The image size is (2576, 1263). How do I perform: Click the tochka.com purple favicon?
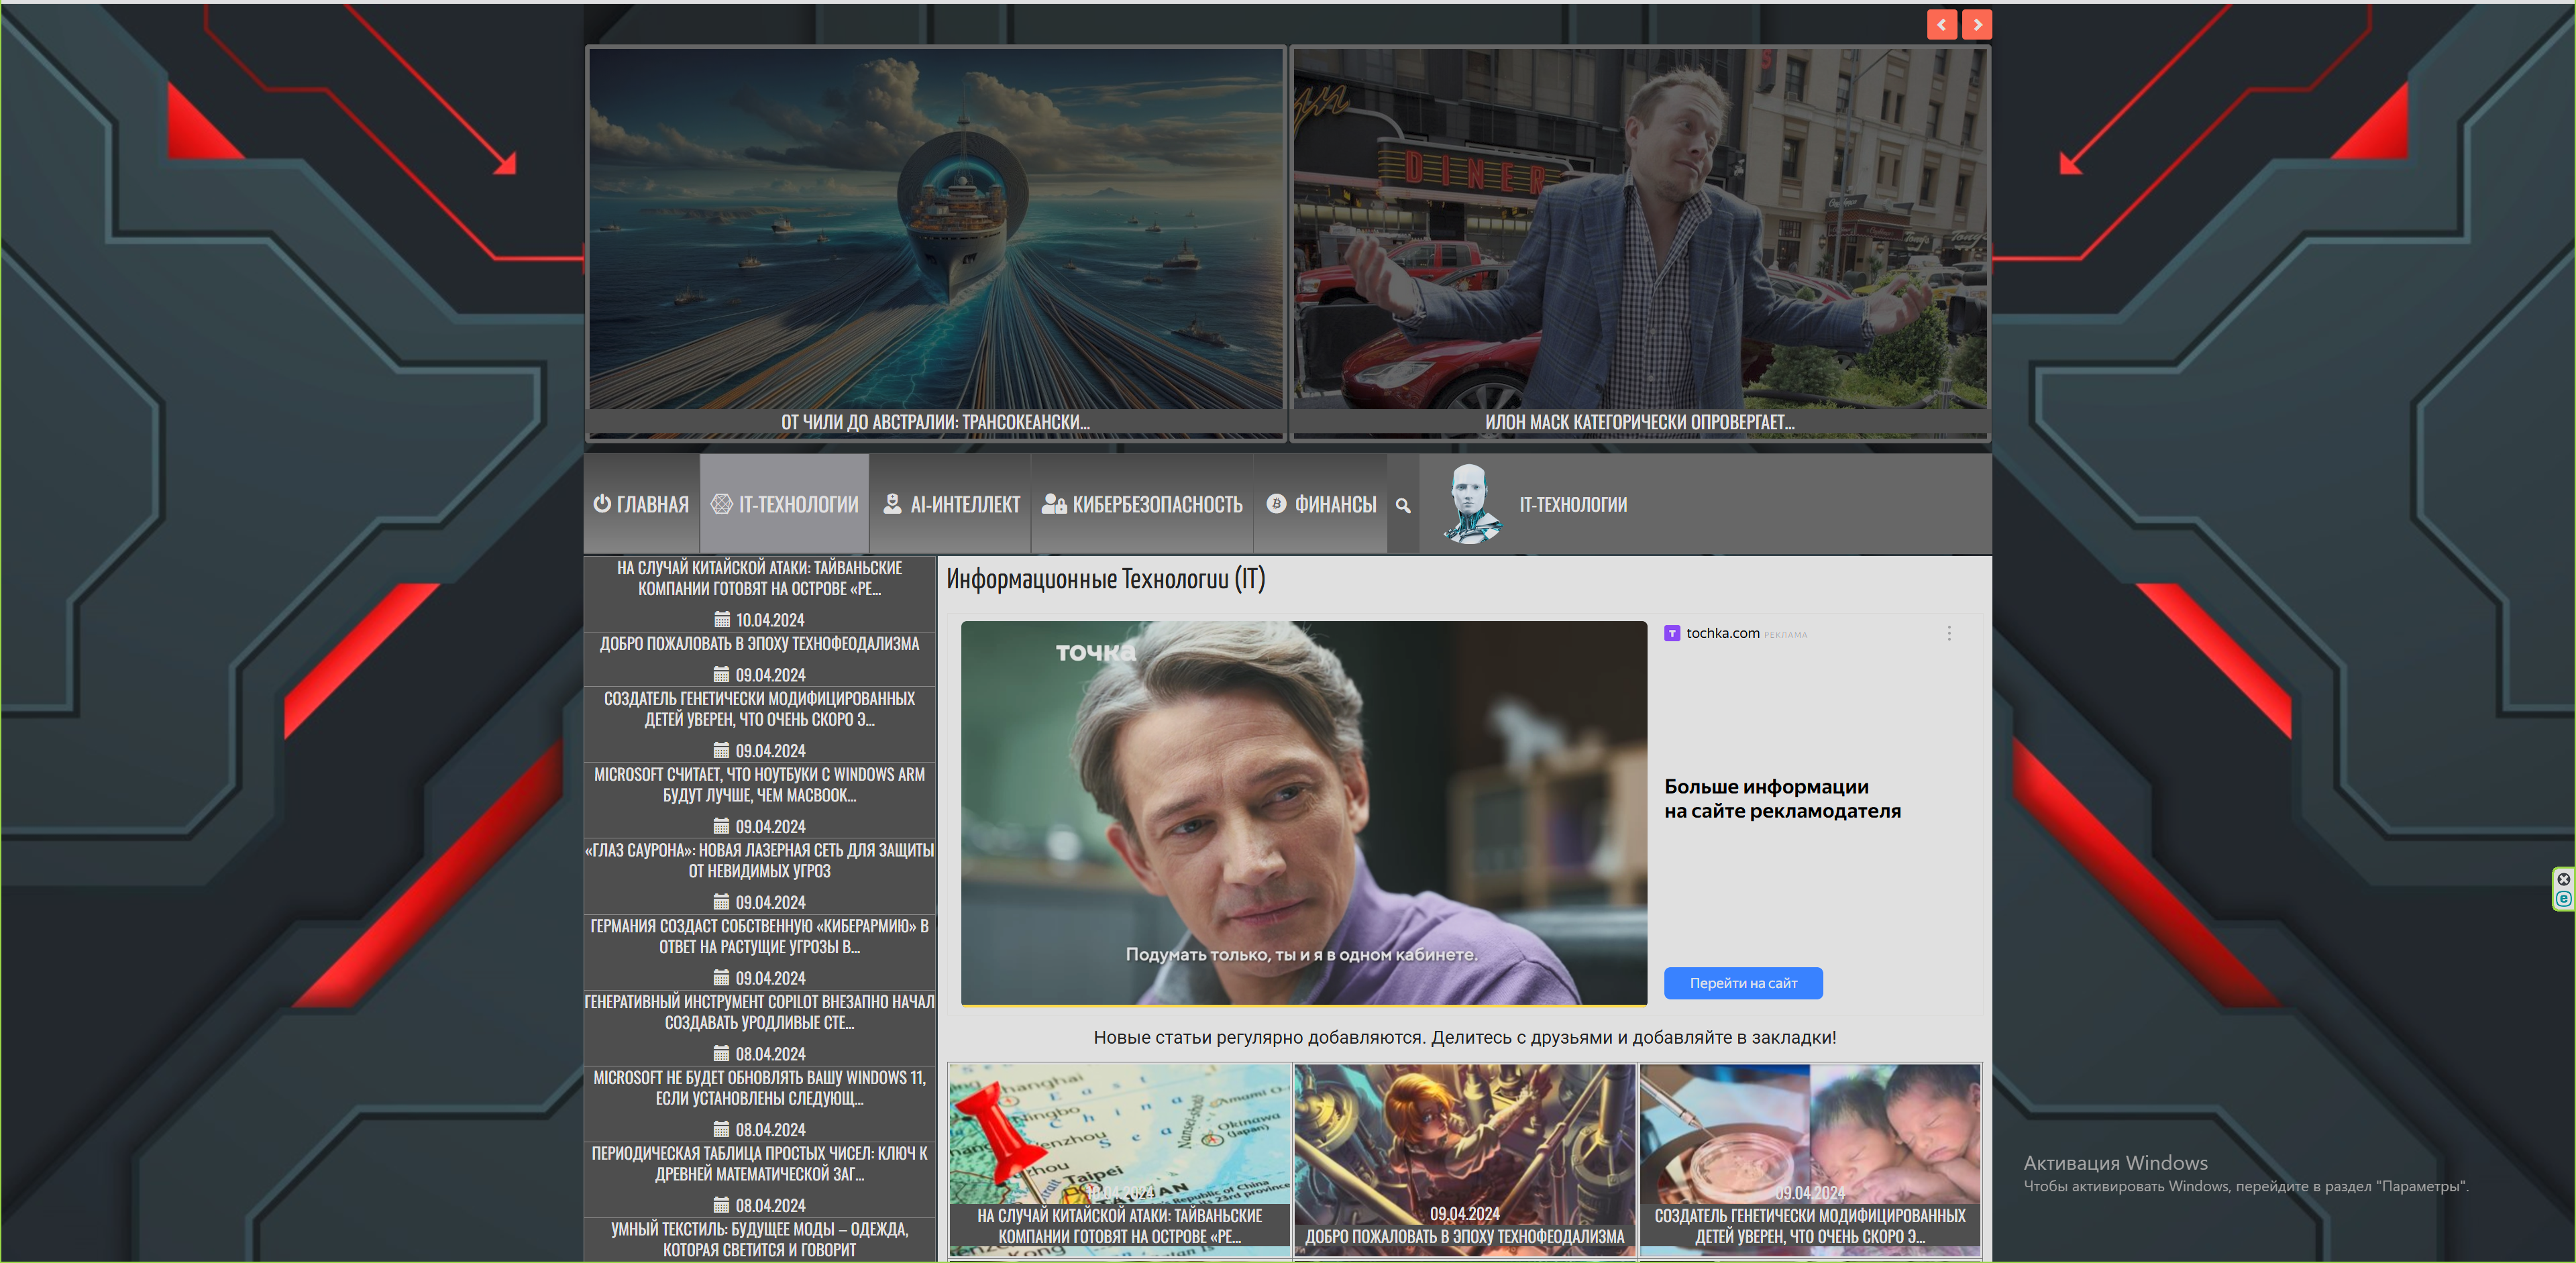(1672, 633)
